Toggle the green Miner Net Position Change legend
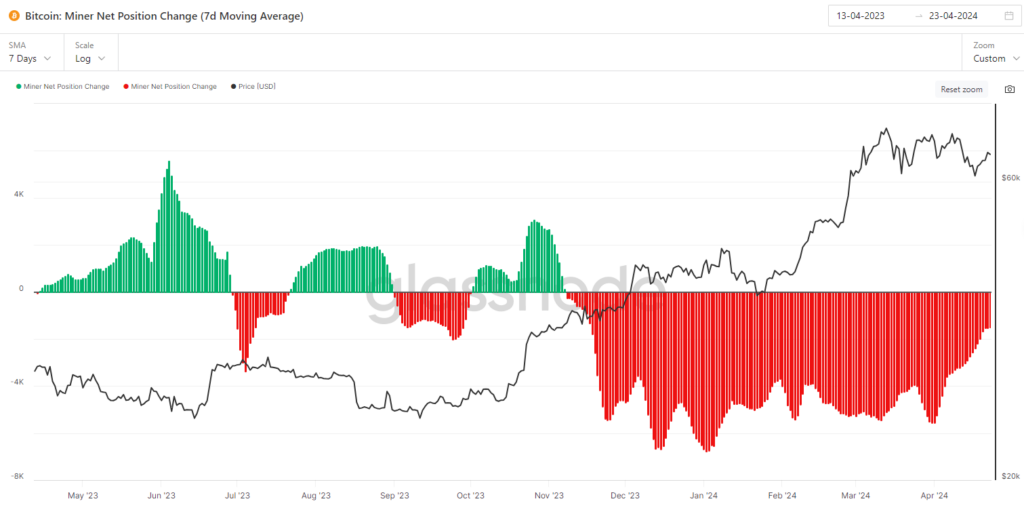 (63, 86)
